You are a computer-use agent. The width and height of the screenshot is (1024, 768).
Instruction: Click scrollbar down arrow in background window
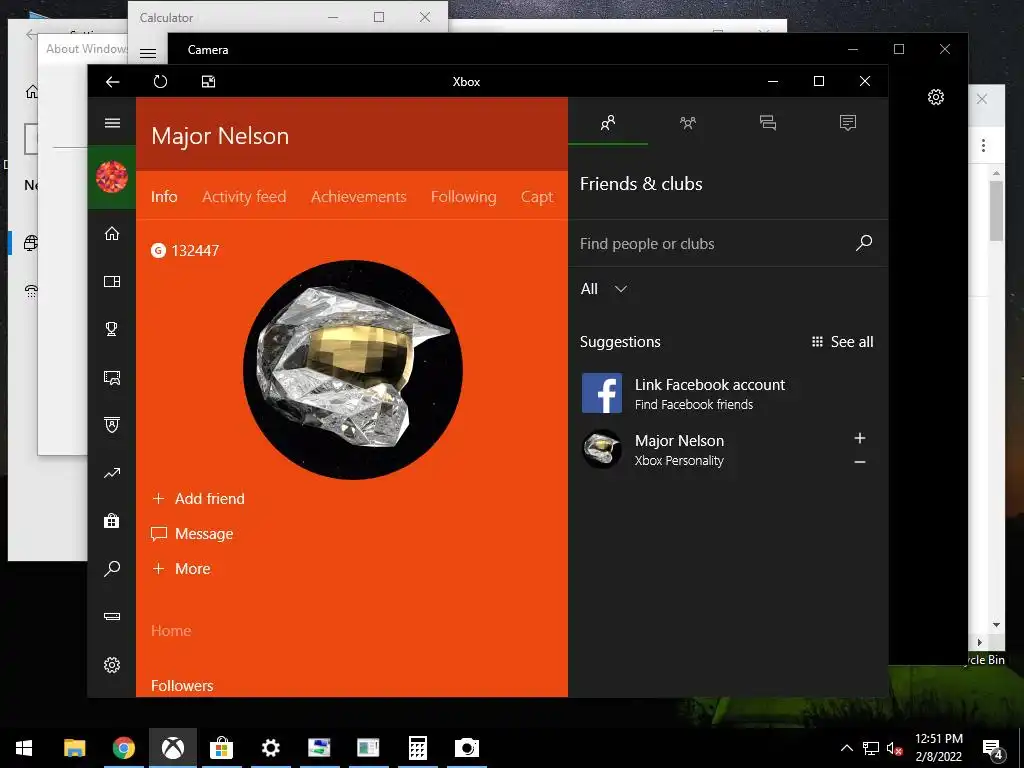[996, 625]
